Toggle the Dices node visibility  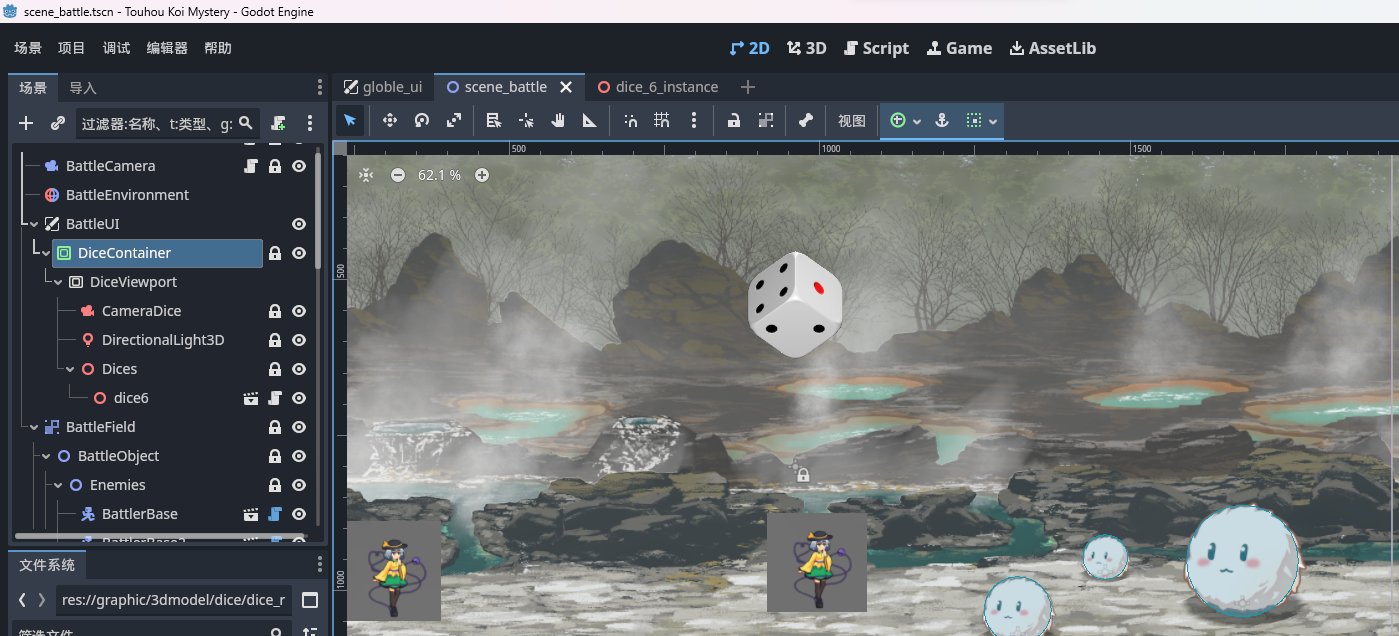click(299, 369)
